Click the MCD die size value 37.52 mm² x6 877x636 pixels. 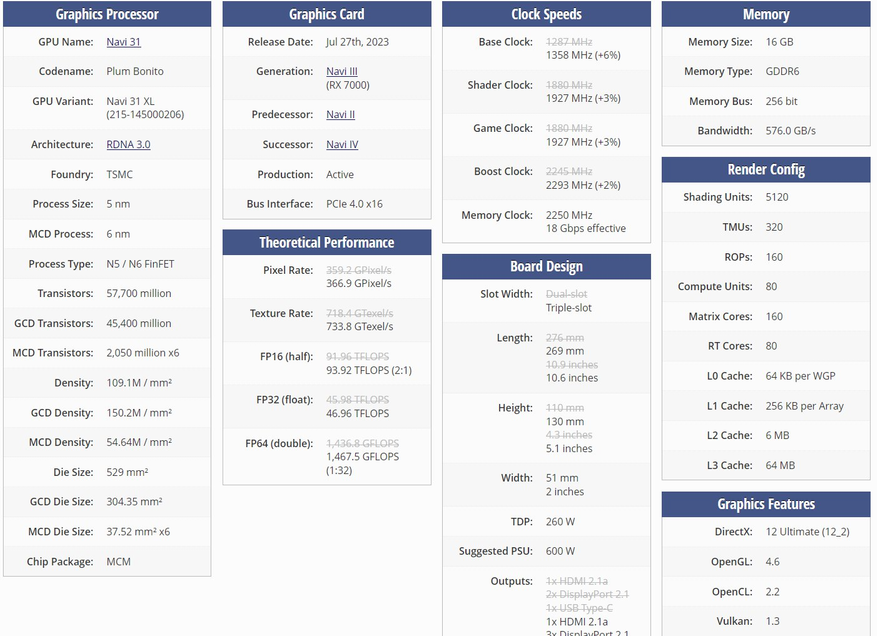(138, 532)
